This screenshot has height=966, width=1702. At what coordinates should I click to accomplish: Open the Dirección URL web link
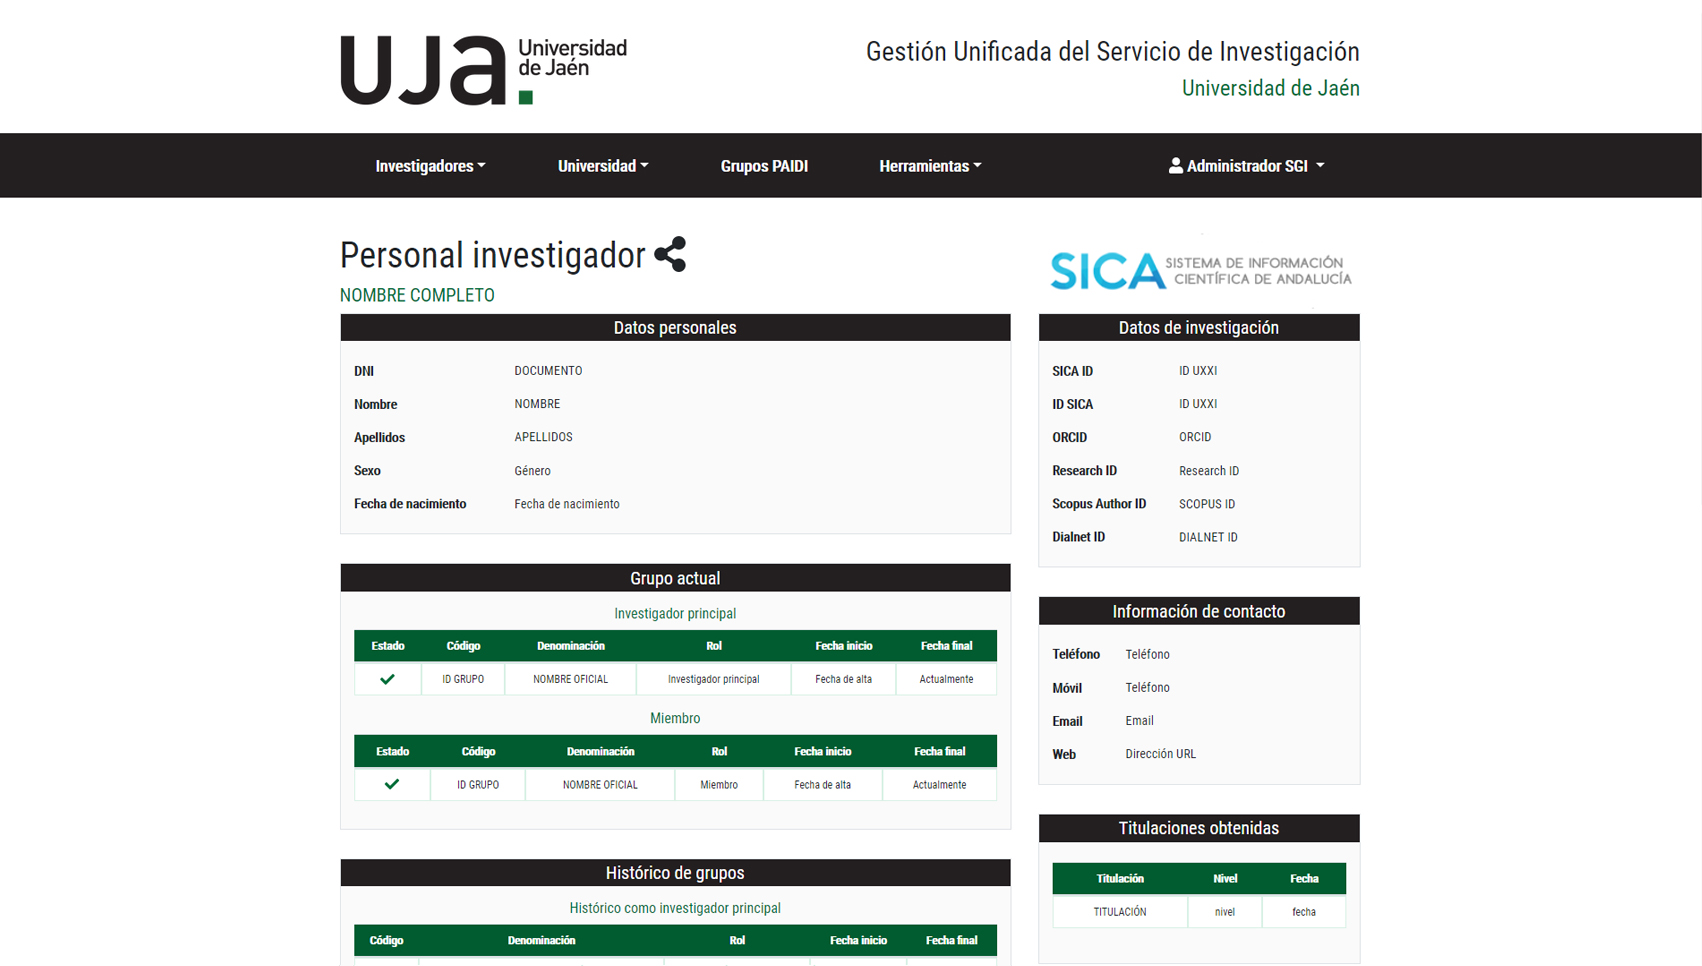coord(1161,754)
